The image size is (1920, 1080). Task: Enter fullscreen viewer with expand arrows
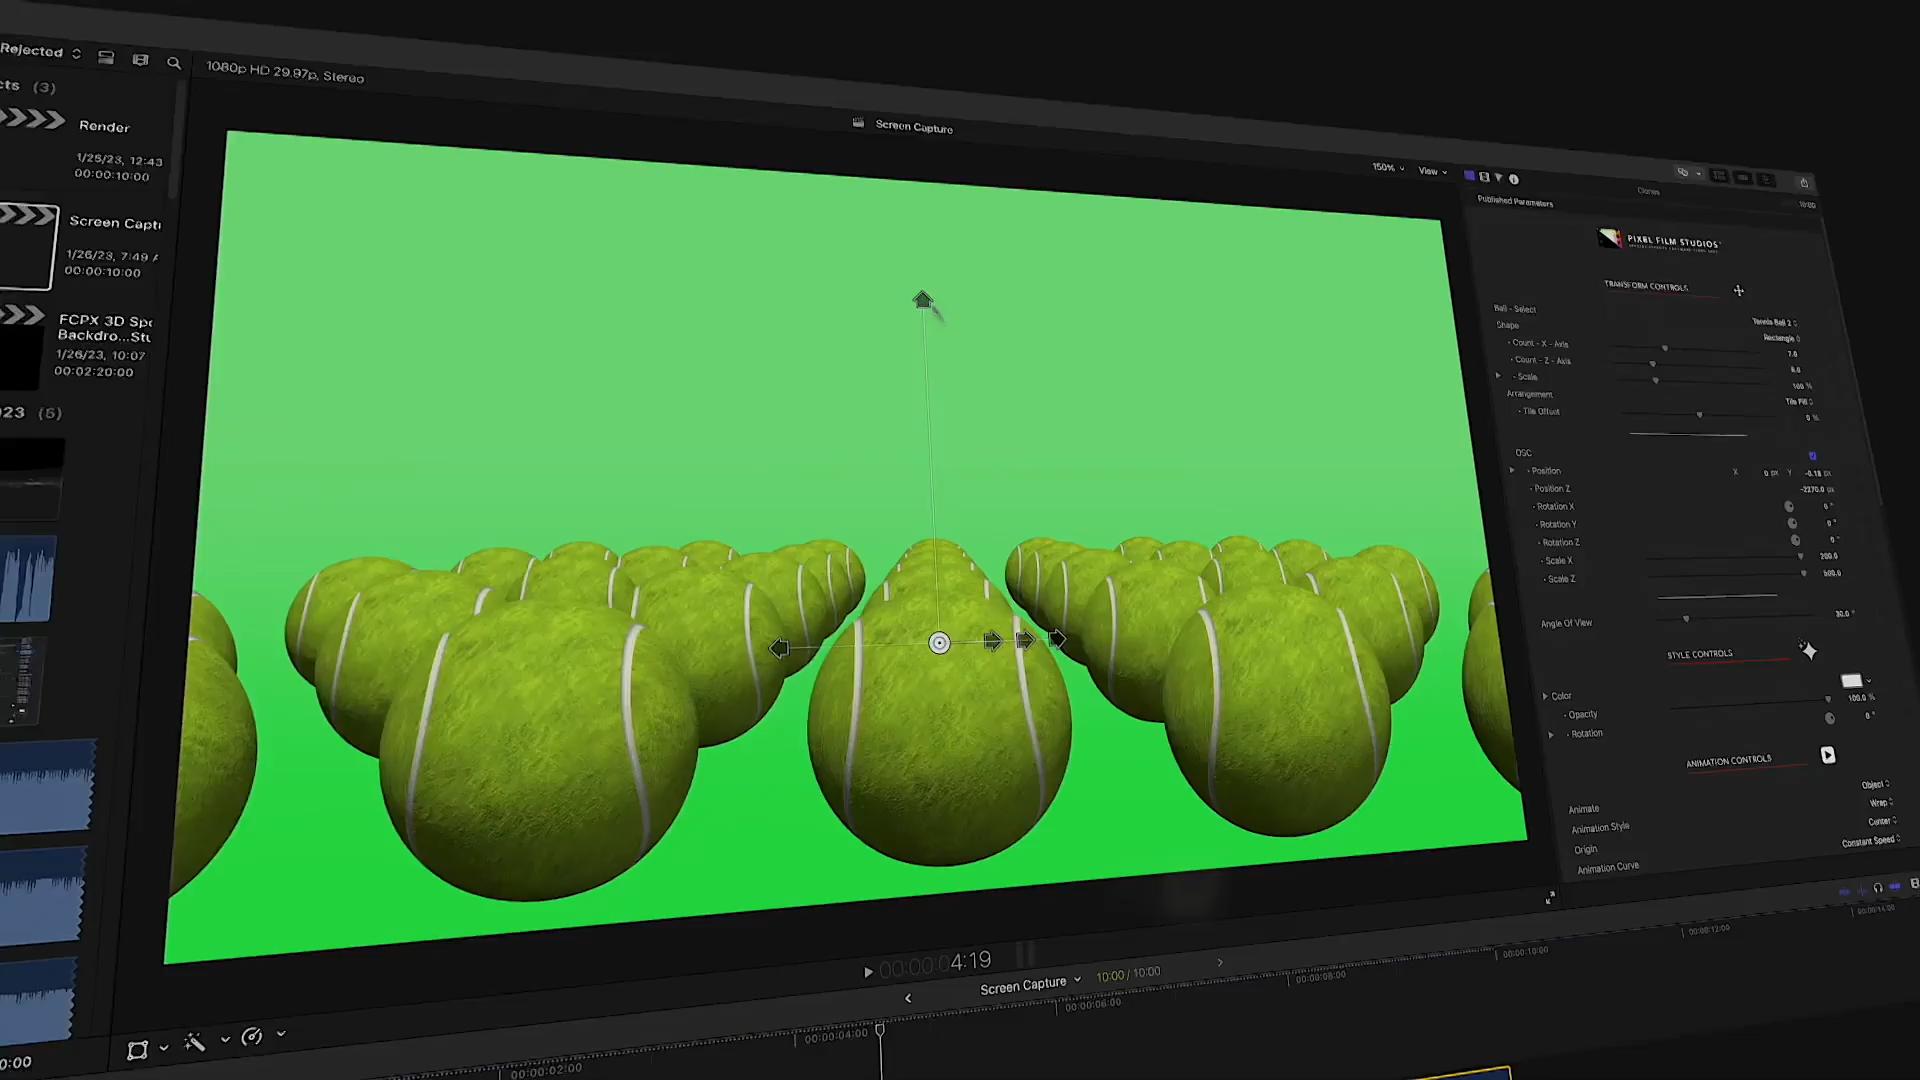click(x=1550, y=898)
